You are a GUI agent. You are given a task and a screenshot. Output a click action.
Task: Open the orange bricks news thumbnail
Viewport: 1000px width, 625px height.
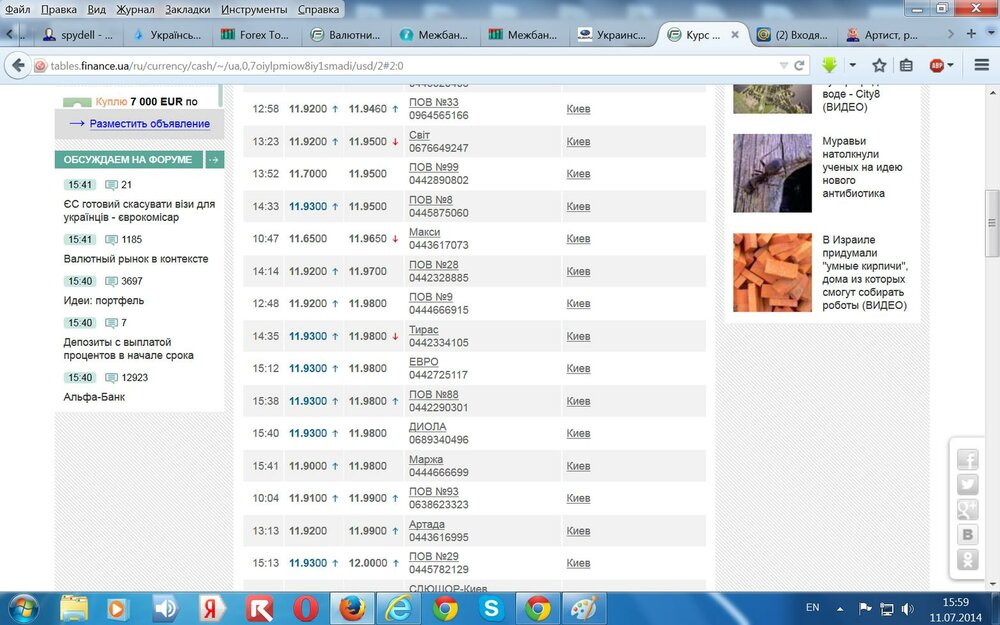tap(772, 272)
